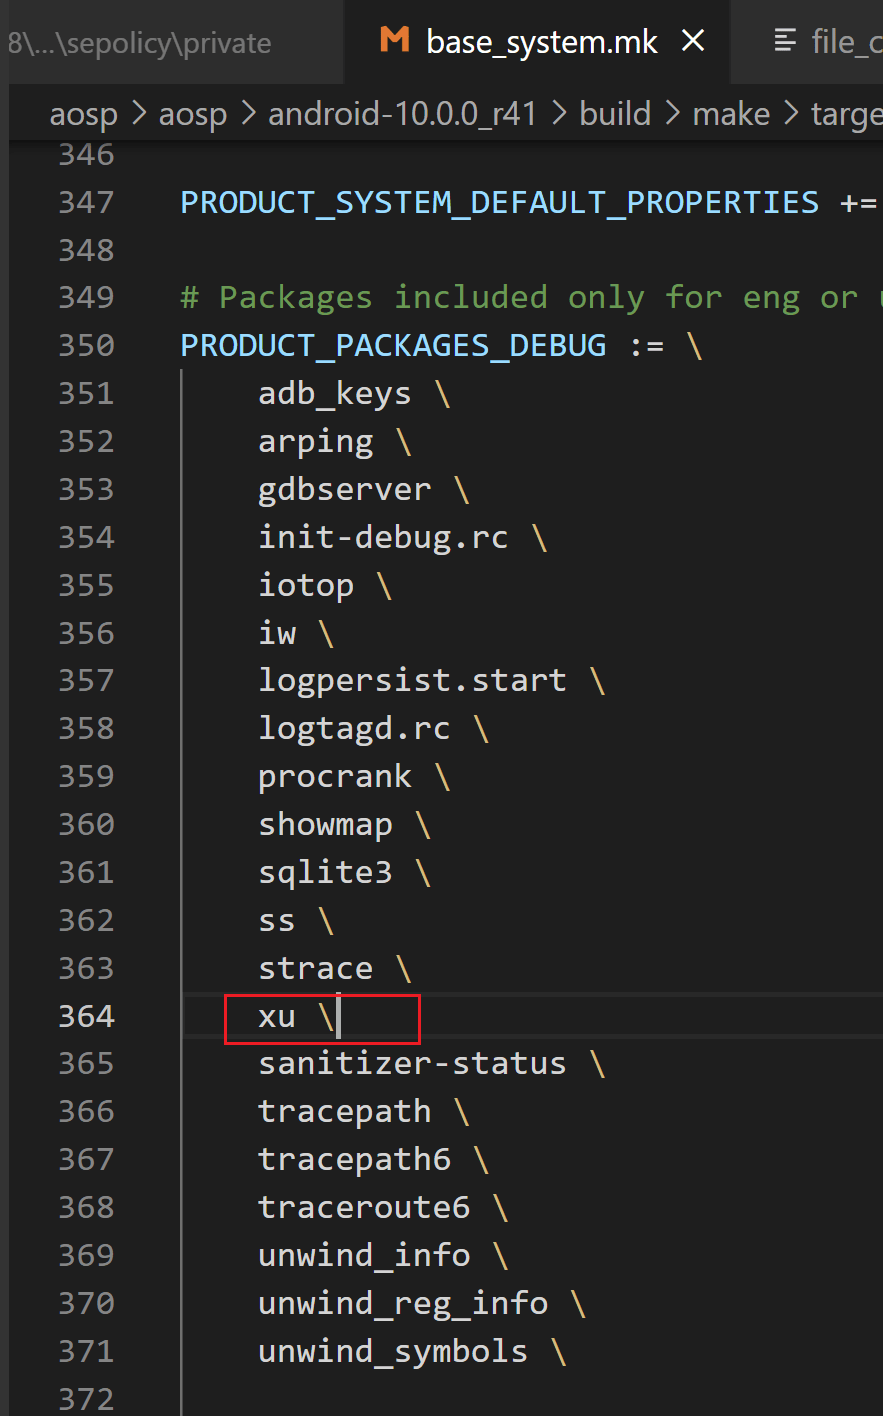Image resolution: width=883 pixels, height=1416 pixels.
Task: Click the unwind_symbols entry
Action: coord(393,1351)
